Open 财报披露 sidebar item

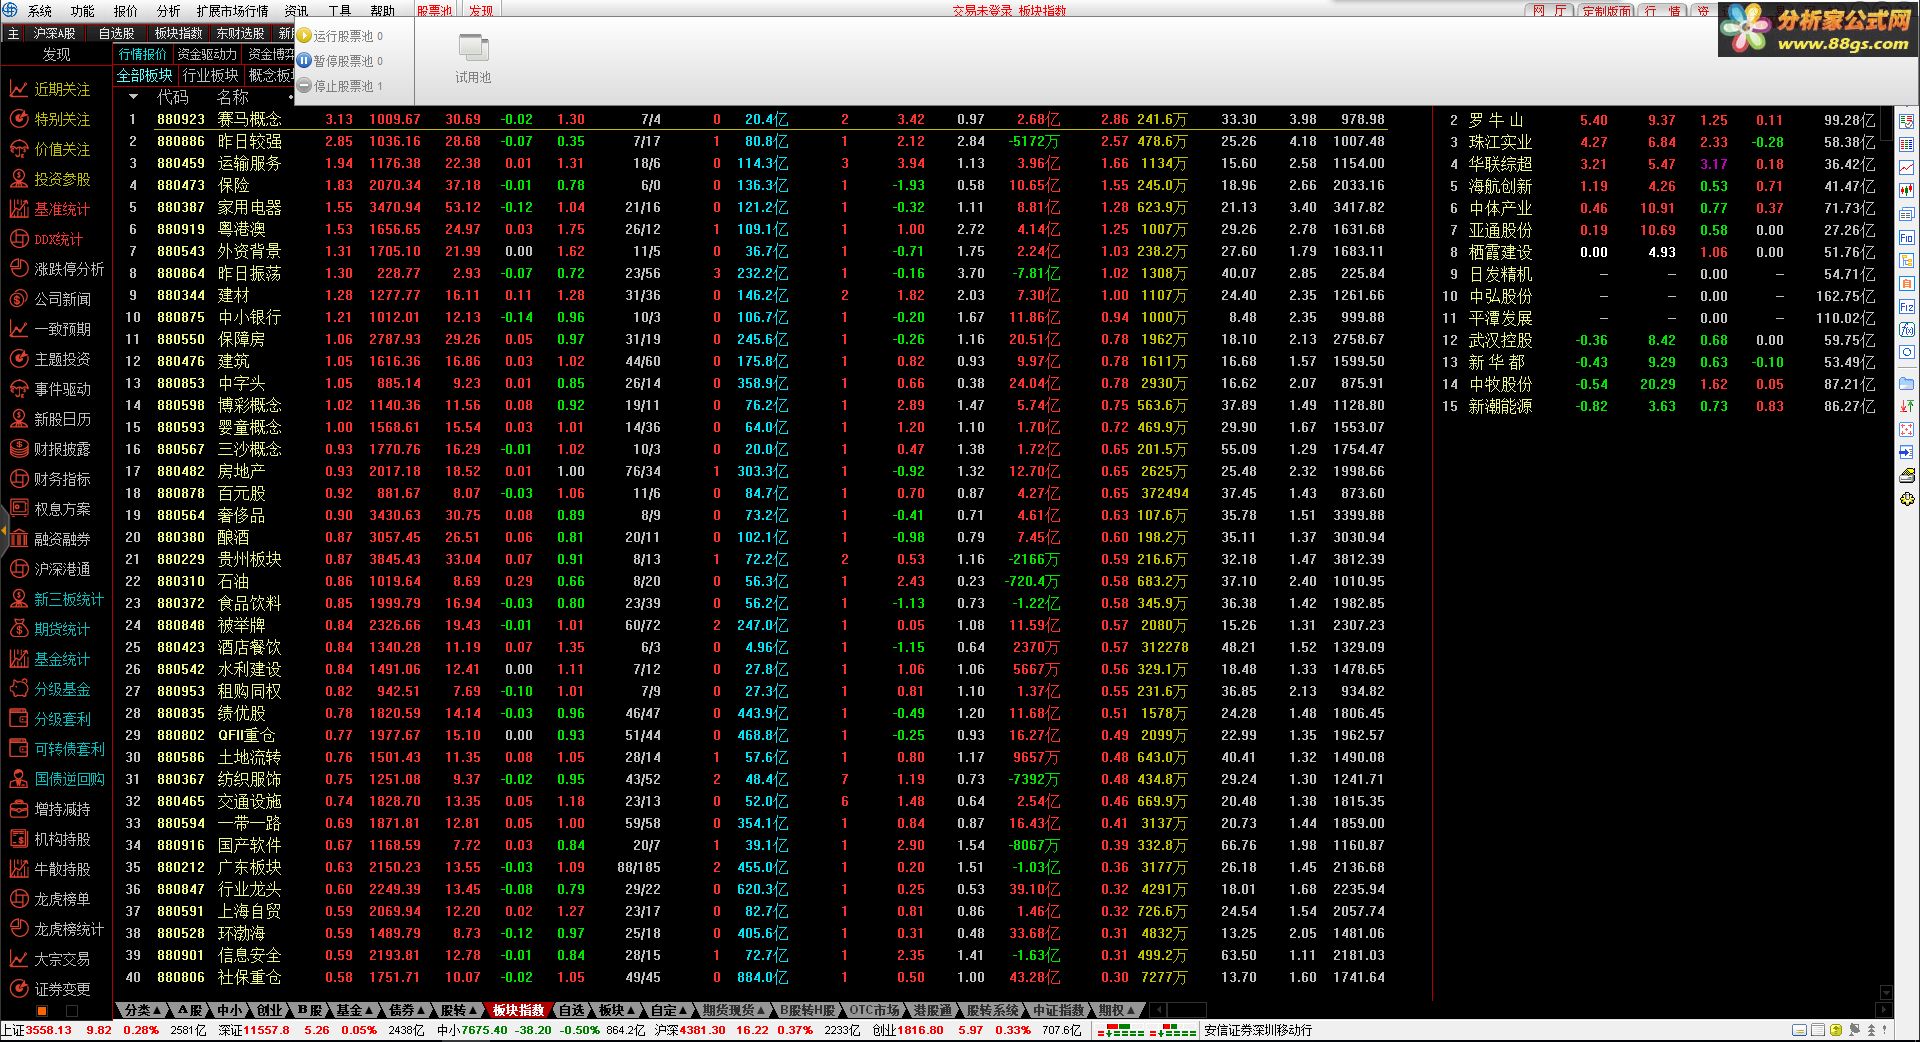click(x=50, y=449)
